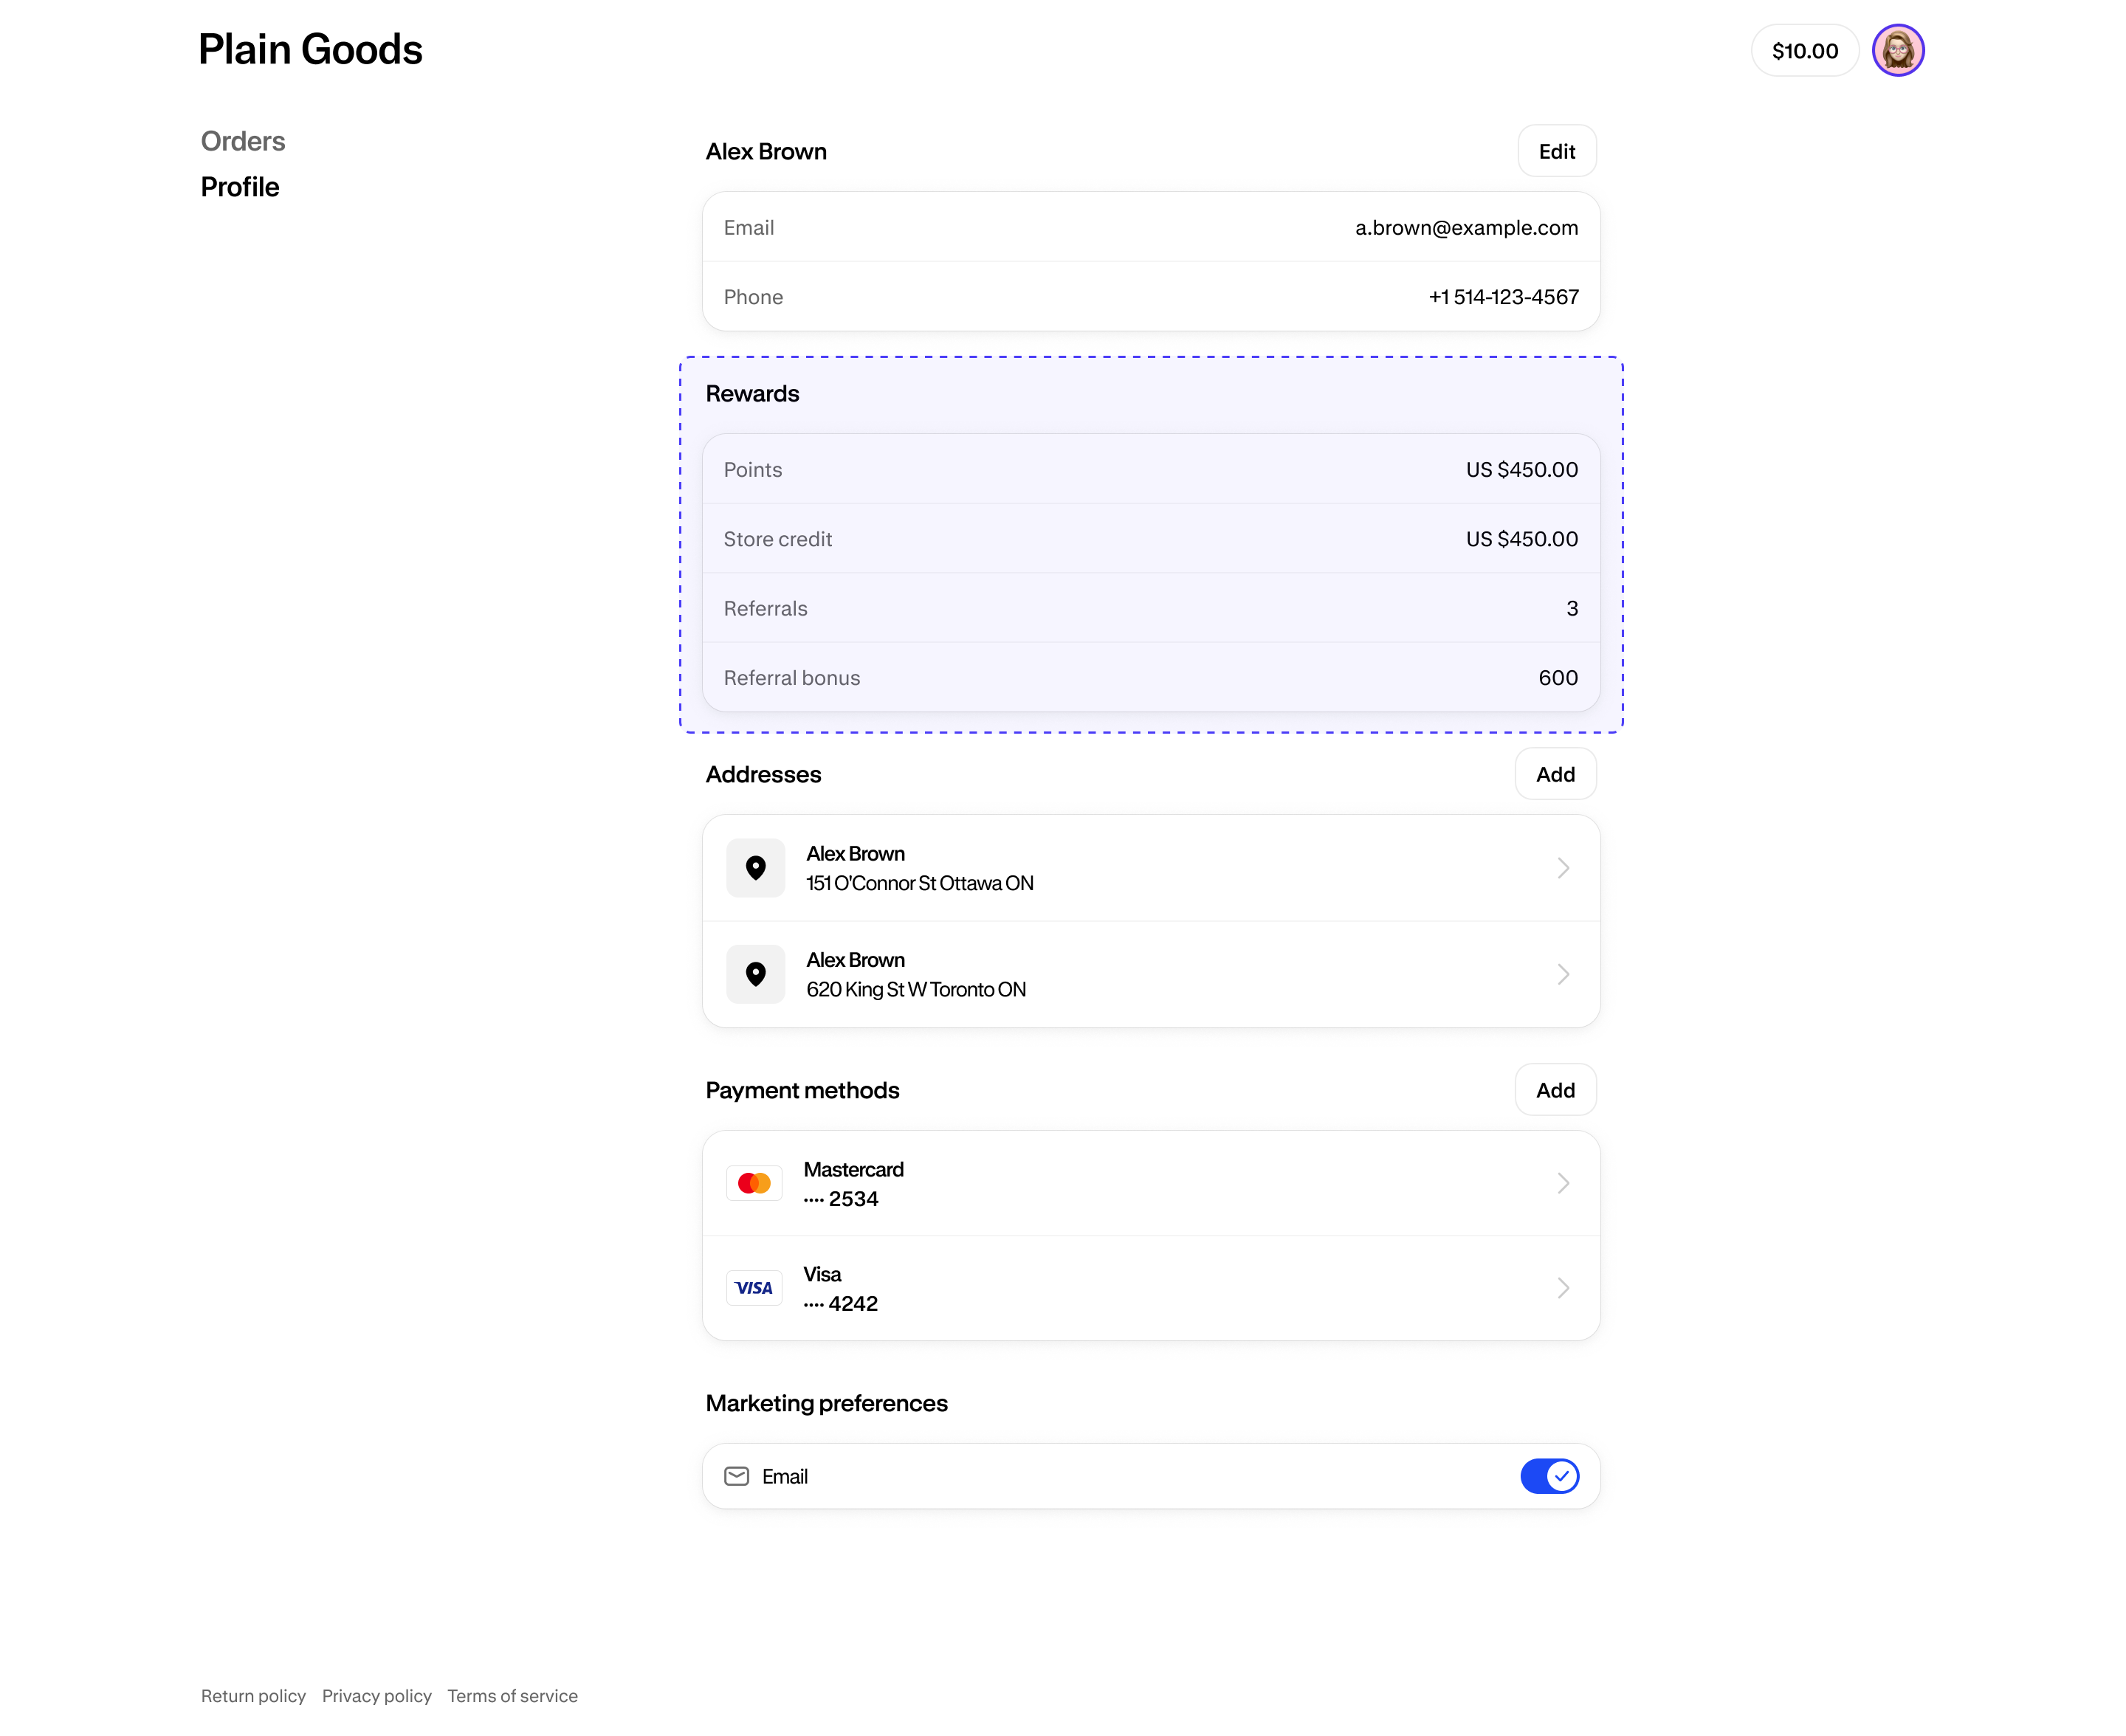Click the Ottawa address location pin icon

coord(756,868)
